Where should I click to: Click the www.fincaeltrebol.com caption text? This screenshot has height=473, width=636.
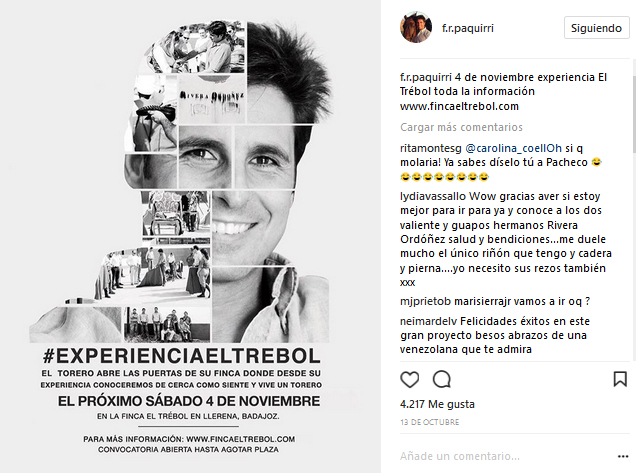pos(459,106)
